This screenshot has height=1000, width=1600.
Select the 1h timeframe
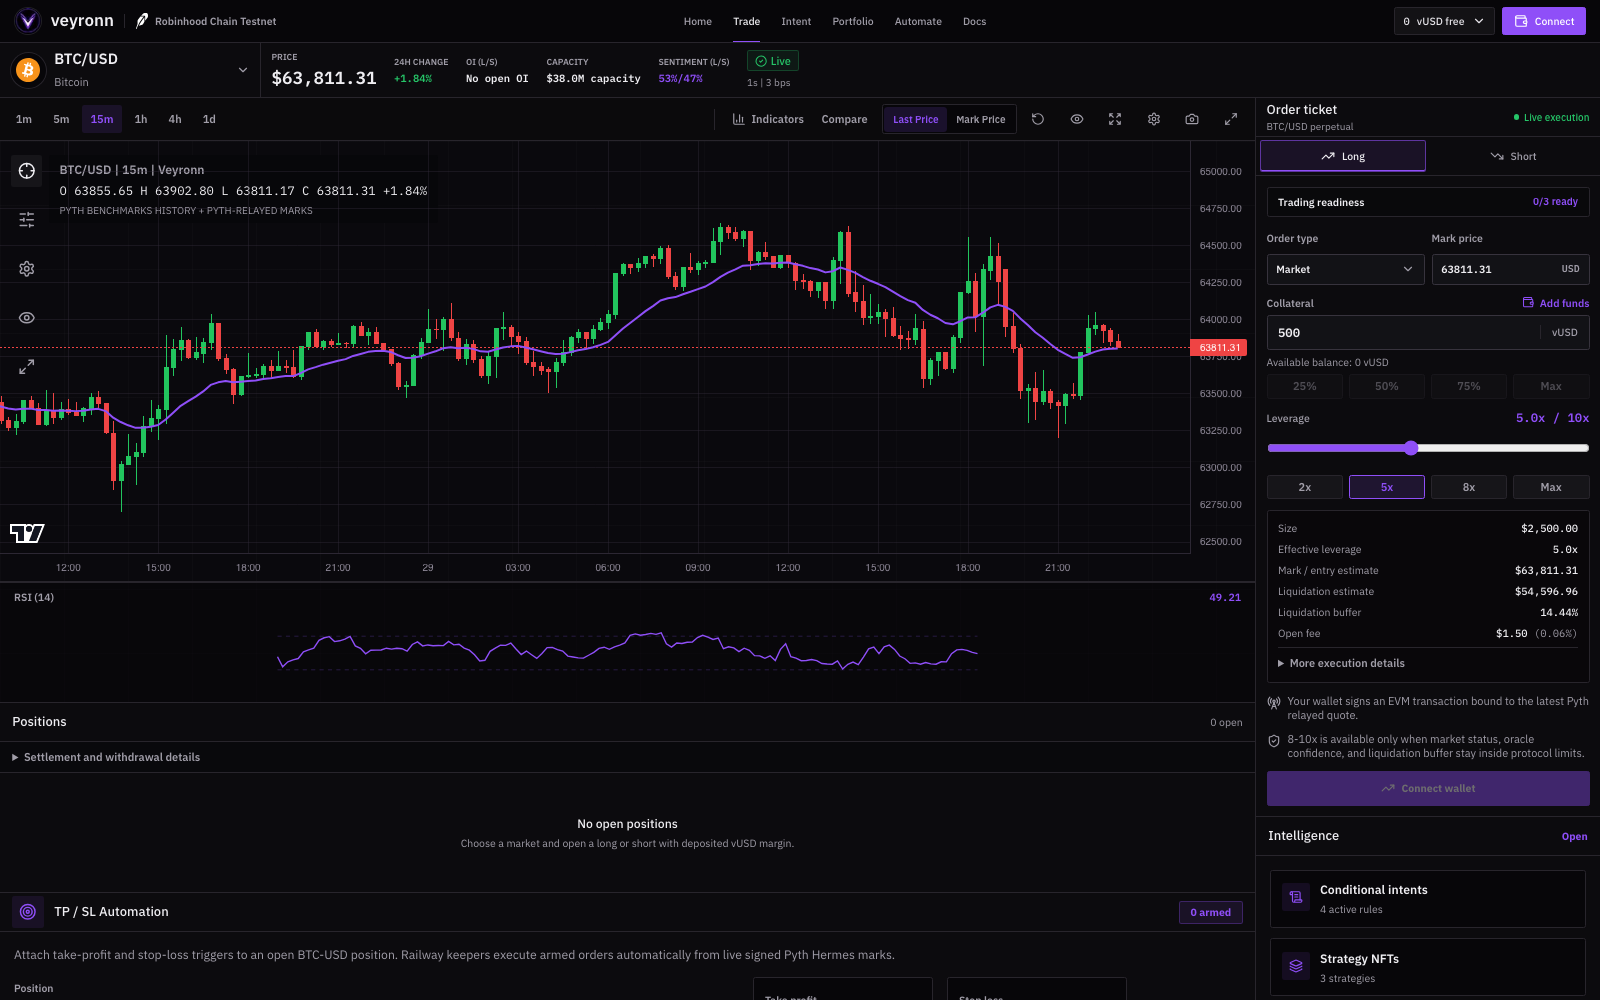click(141, 119)
